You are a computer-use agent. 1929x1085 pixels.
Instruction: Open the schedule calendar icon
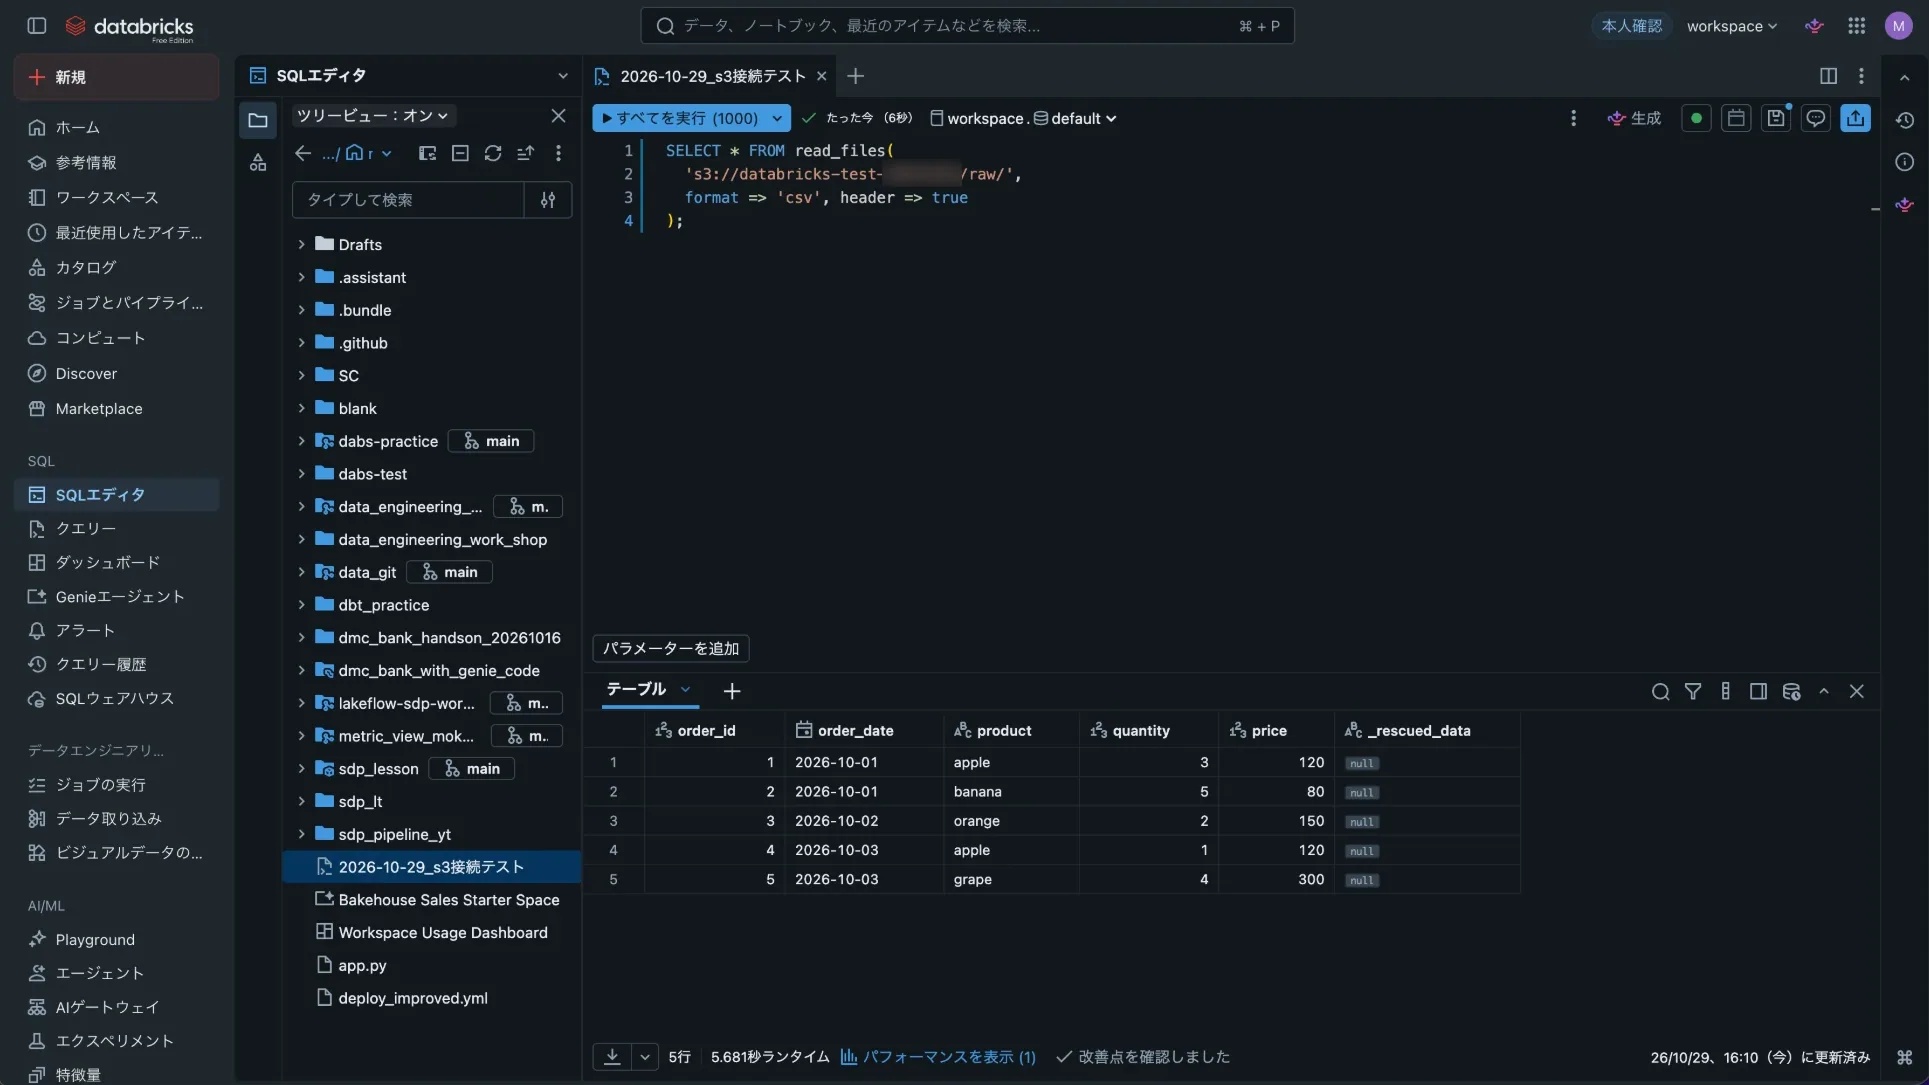1736,118
